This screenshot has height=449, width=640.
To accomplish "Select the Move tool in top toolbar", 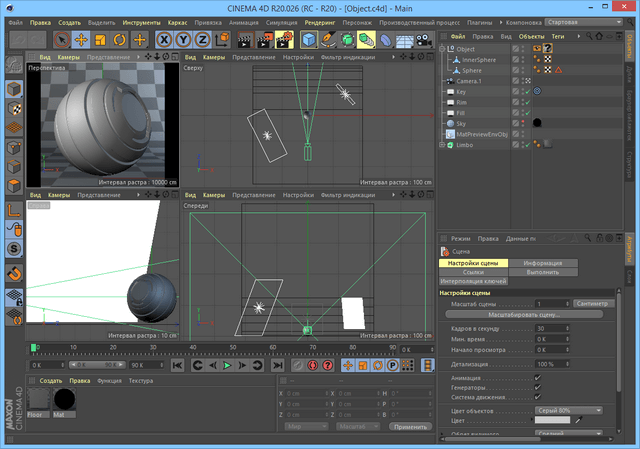I will click(80, 40).
